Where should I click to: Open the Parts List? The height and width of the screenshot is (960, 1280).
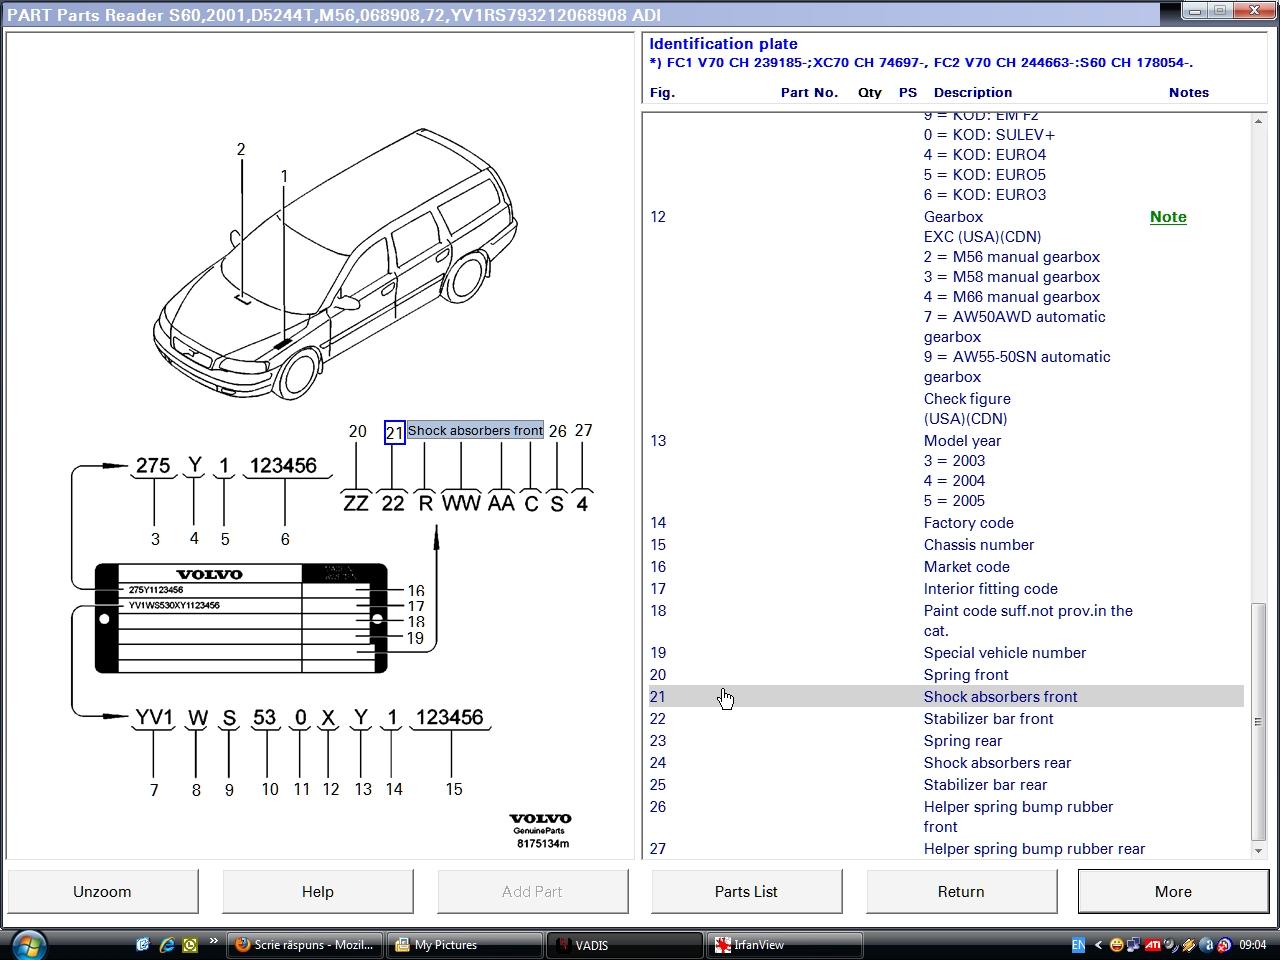point(746,891)
